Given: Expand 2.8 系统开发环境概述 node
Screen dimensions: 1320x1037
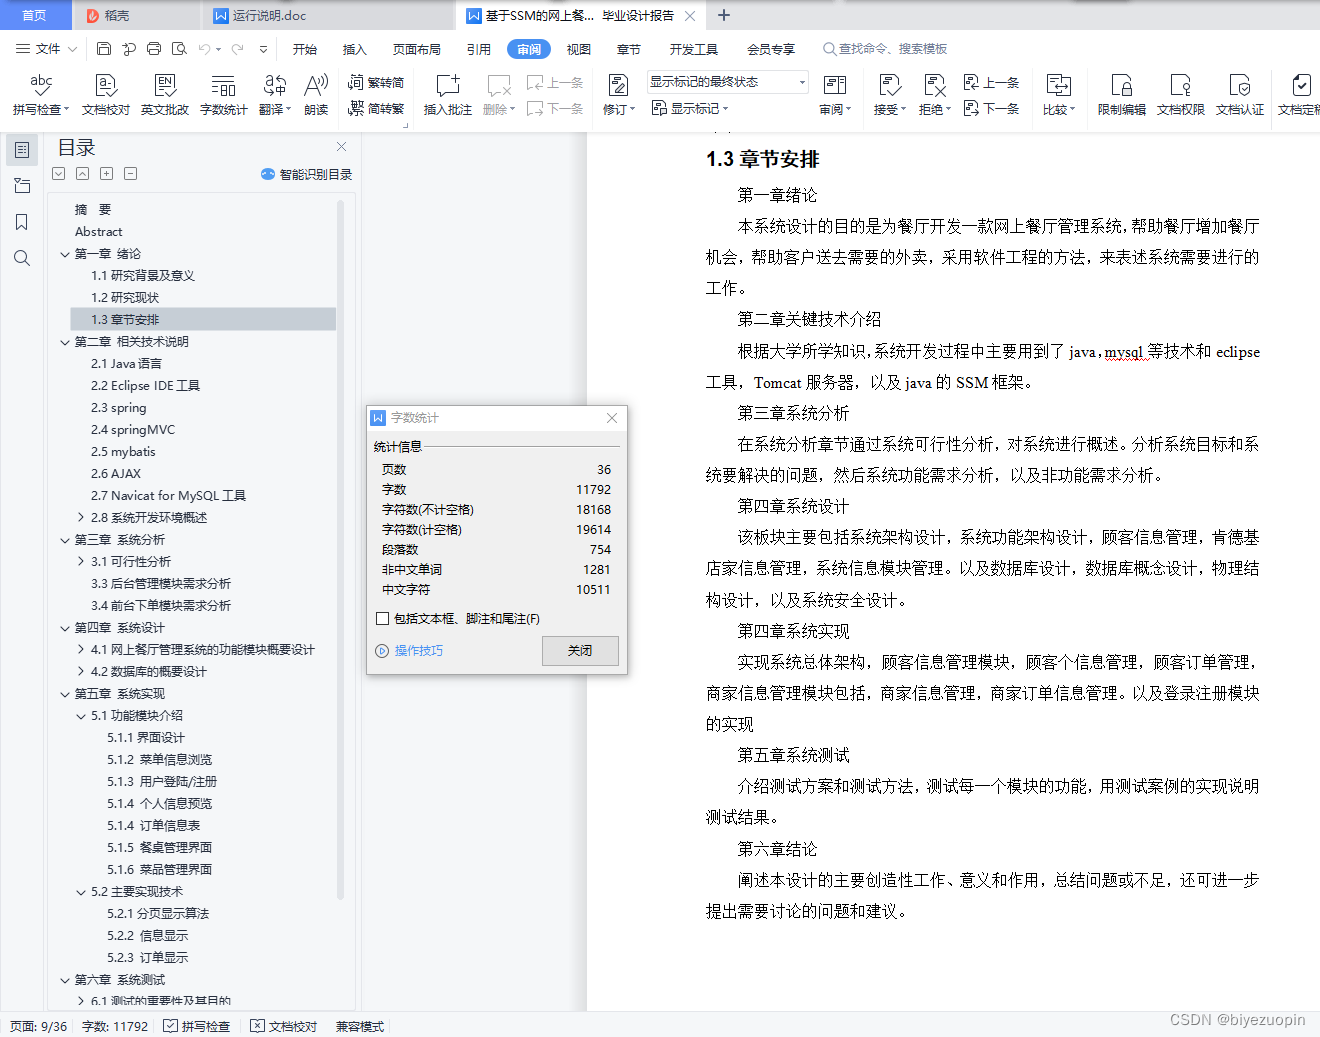Looking at the screenshot, I should click(x=81, y=518).
